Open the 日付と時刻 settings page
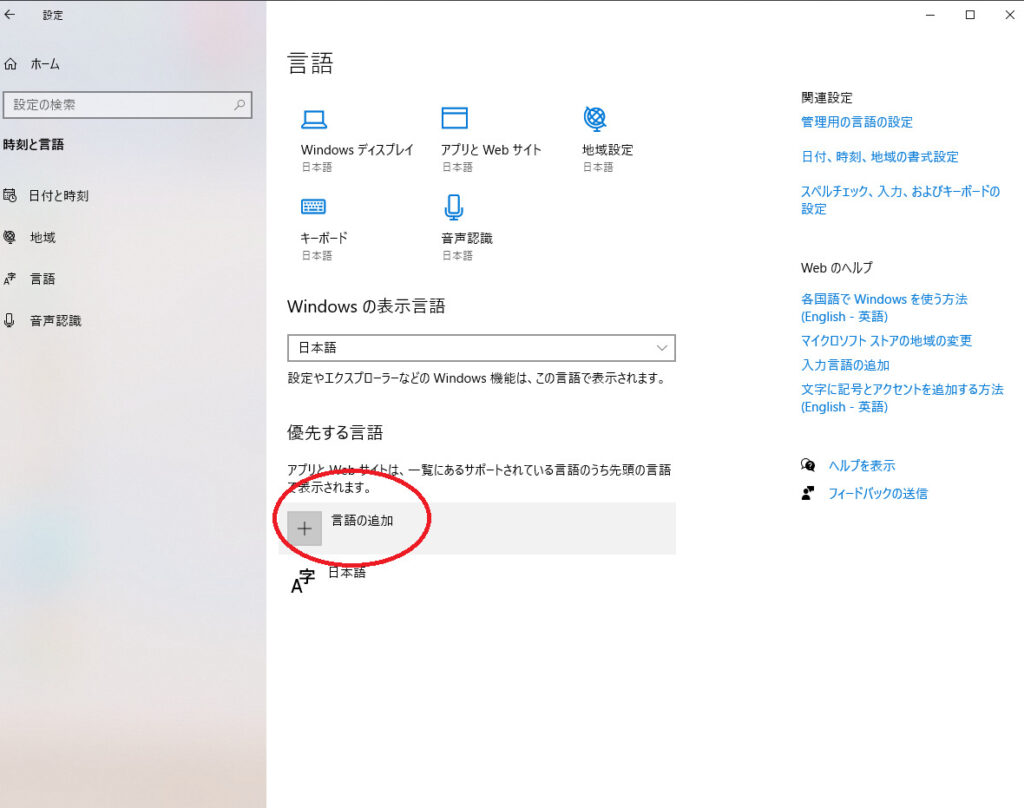 [59, 196]
